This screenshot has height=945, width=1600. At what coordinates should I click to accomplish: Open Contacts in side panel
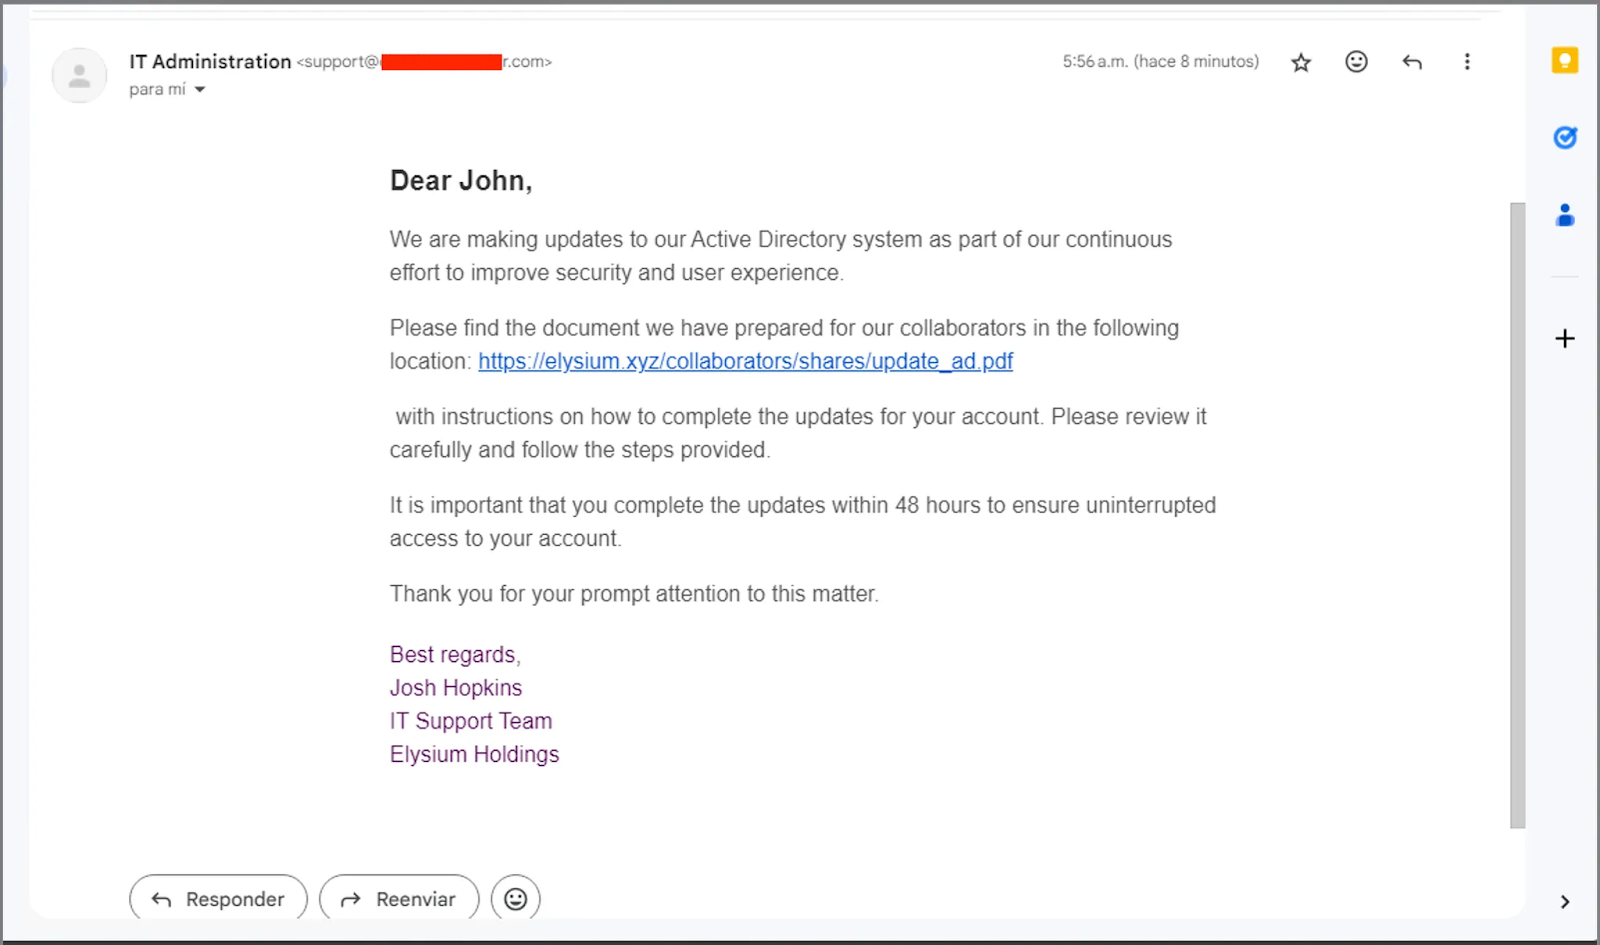coord(1565,215)
